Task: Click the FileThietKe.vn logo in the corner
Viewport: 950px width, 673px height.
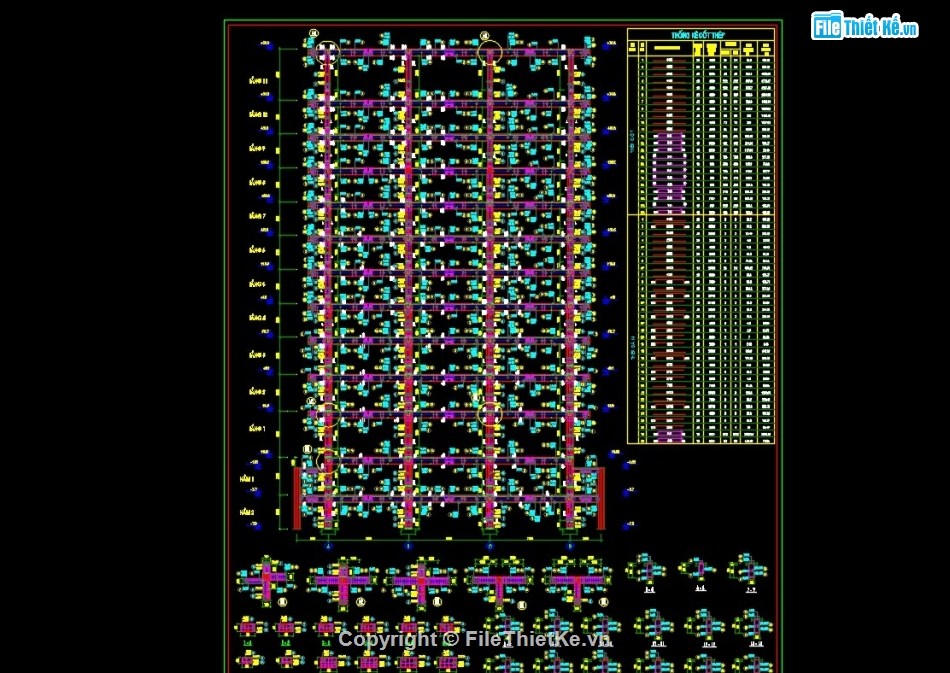Action: 864,26
